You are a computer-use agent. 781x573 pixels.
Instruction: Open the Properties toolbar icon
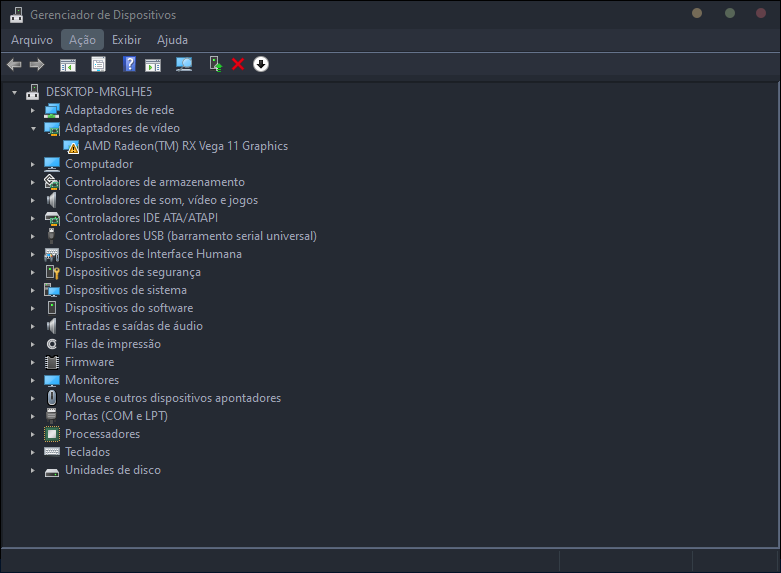99,64
